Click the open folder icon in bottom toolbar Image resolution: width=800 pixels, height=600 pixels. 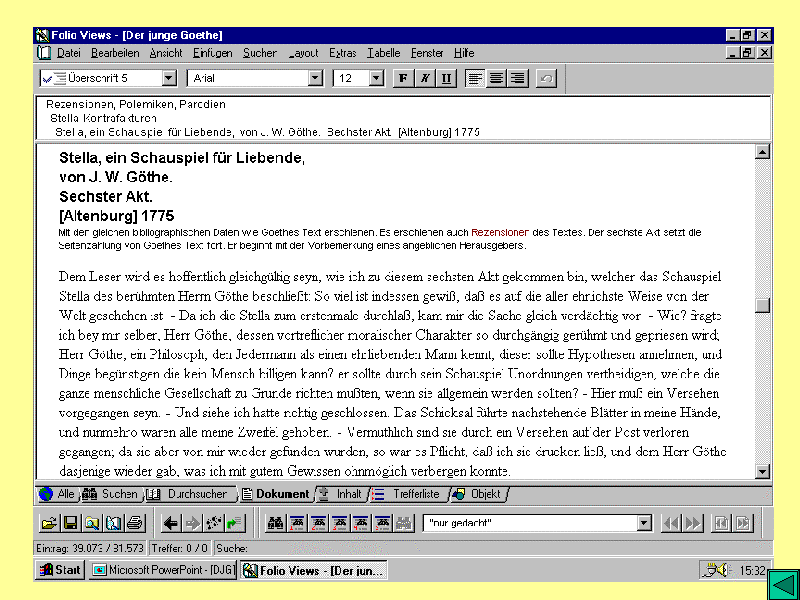click(x=48, y=523)
